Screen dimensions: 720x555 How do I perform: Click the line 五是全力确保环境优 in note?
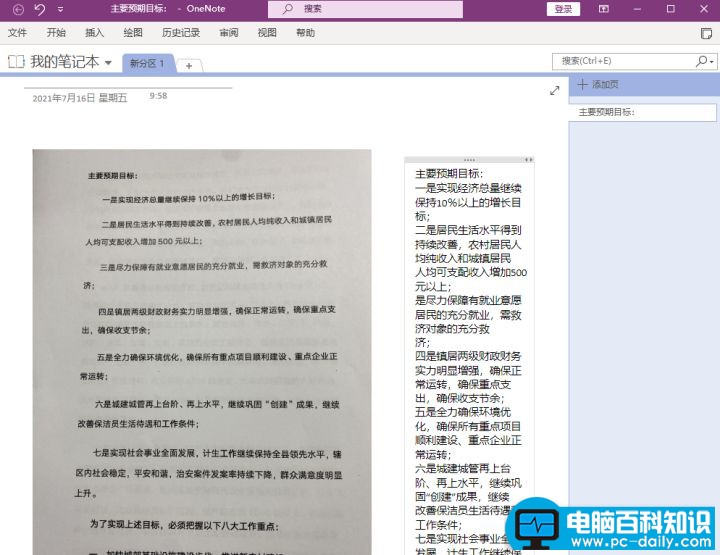pos(463,412)
